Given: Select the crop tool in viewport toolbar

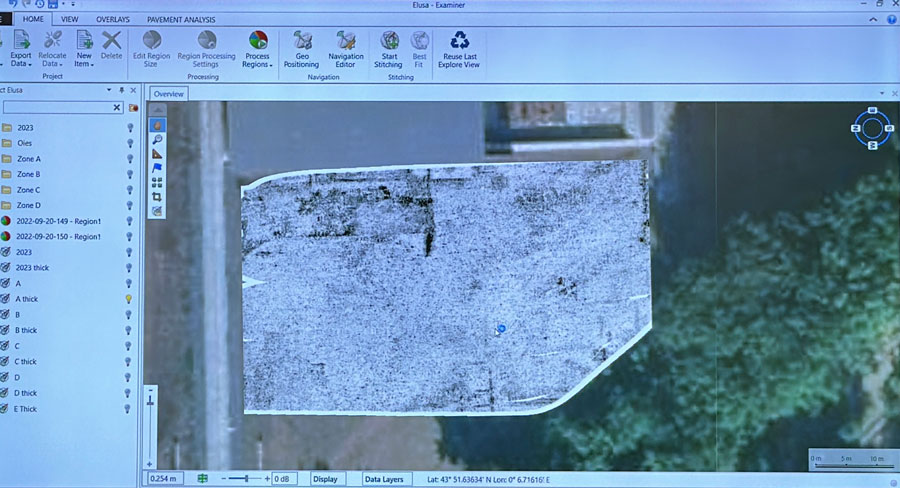Looking at the screenshot, I should pyautogui.click(x=157, y=197).
